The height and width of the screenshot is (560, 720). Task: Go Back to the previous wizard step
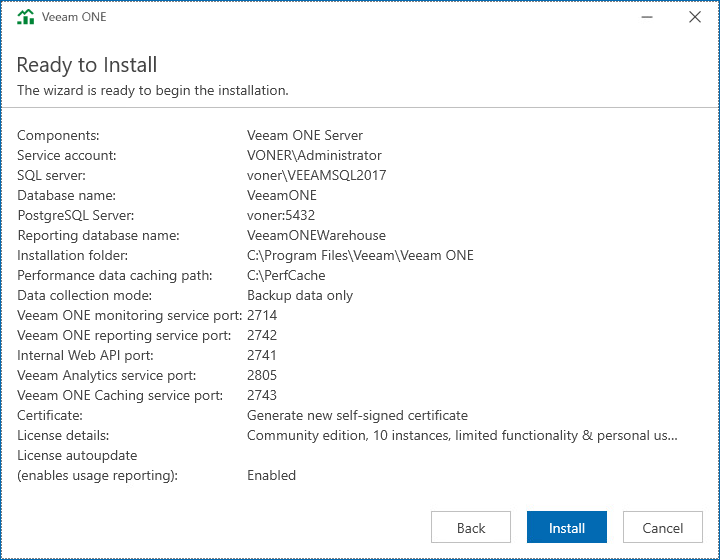[471, 527]
